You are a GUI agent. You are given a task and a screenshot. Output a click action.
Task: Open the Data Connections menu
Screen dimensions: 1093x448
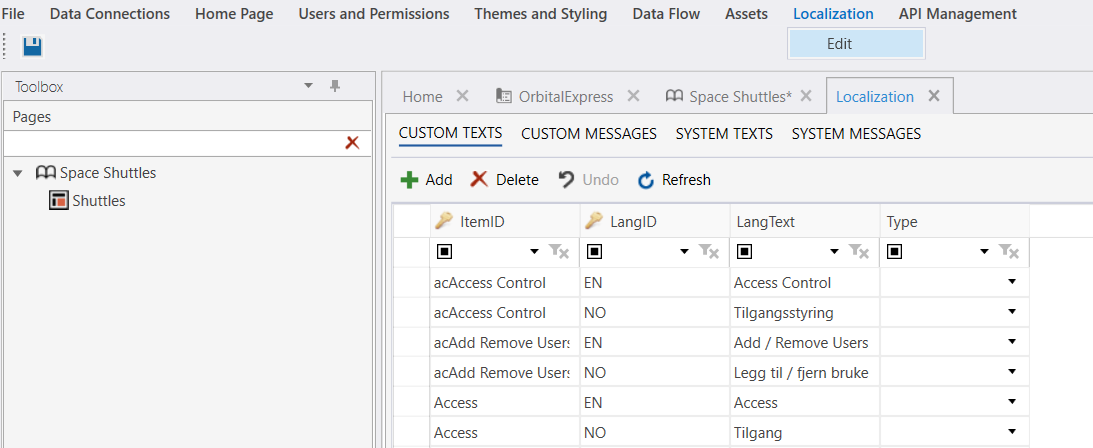tap(110, 14)
